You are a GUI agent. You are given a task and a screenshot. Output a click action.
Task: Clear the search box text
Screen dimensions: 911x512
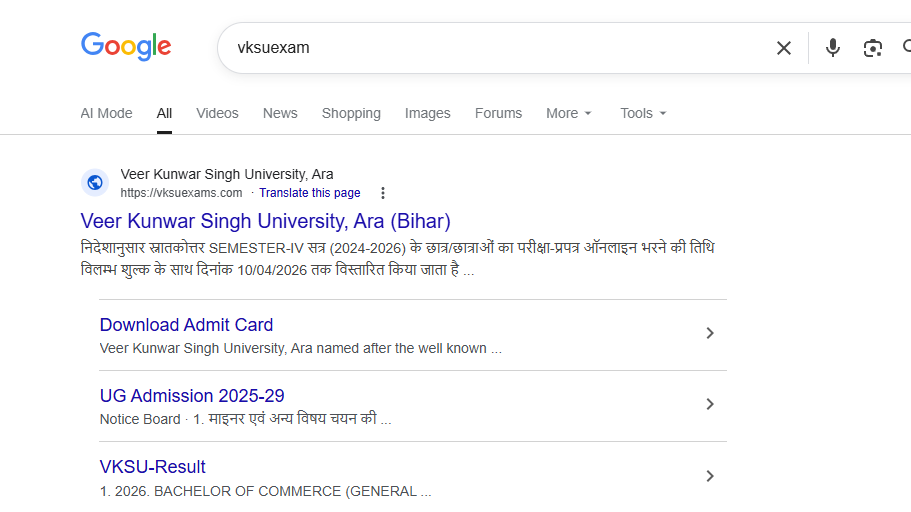(784, 48)
